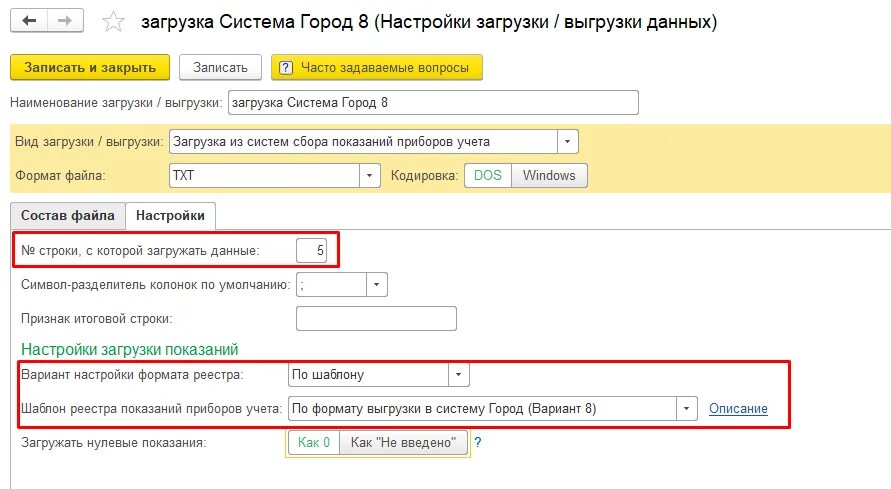
Task: Open Часто задаваемые вопросы
Action: coord(377,67)
